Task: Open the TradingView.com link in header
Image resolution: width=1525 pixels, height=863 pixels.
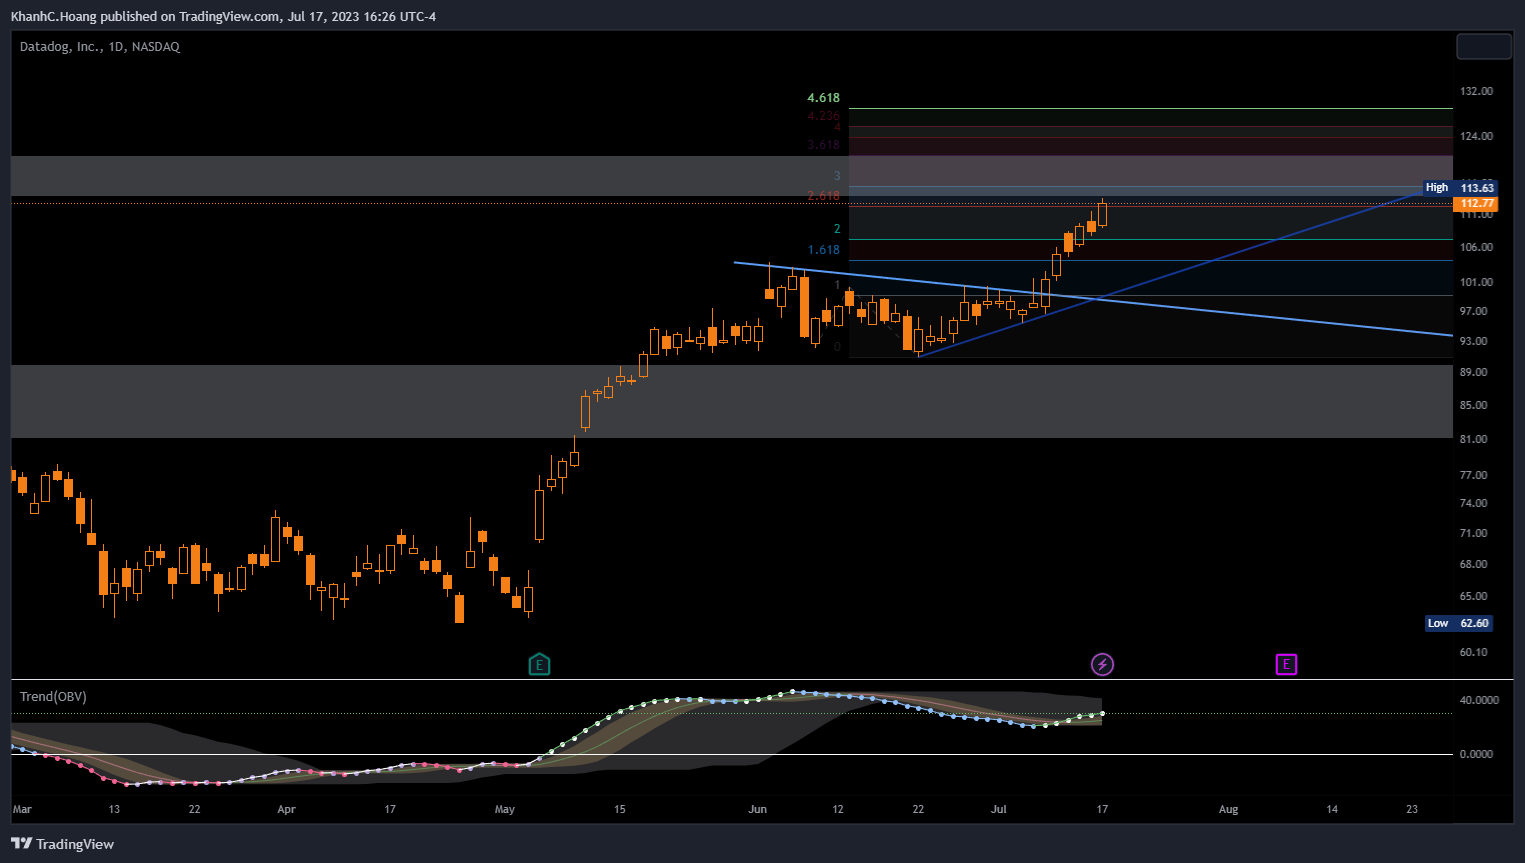Action: pos(229,16)
